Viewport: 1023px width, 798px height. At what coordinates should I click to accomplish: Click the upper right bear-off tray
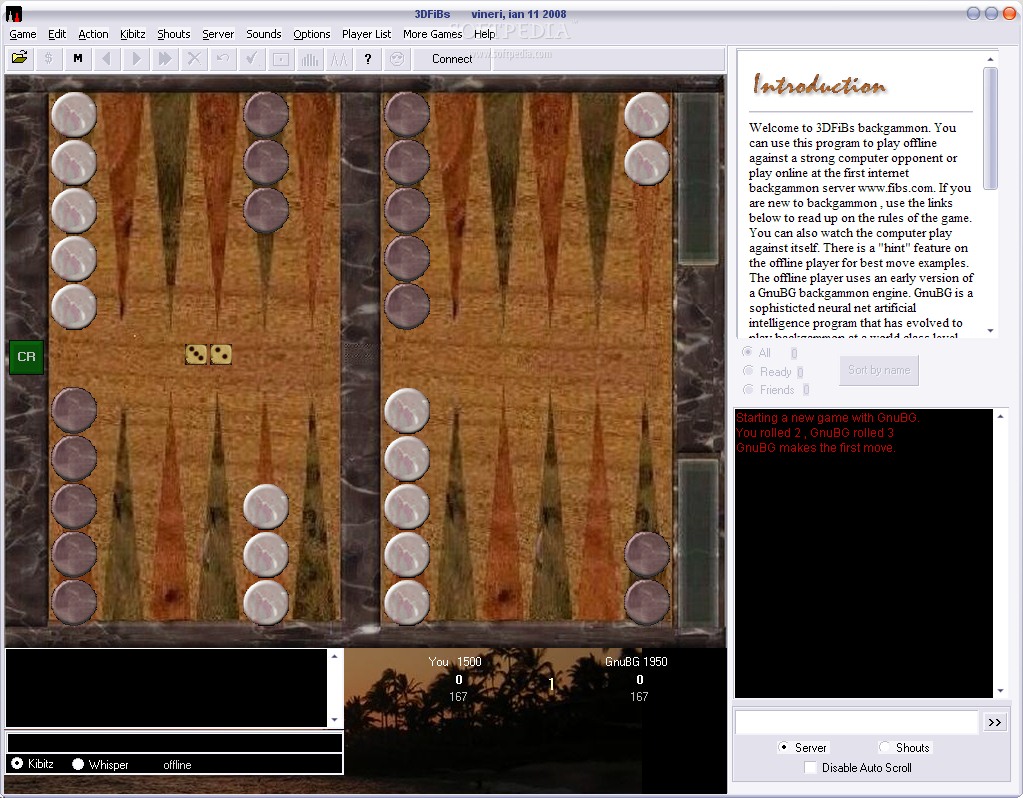click(x=697, y=179)
